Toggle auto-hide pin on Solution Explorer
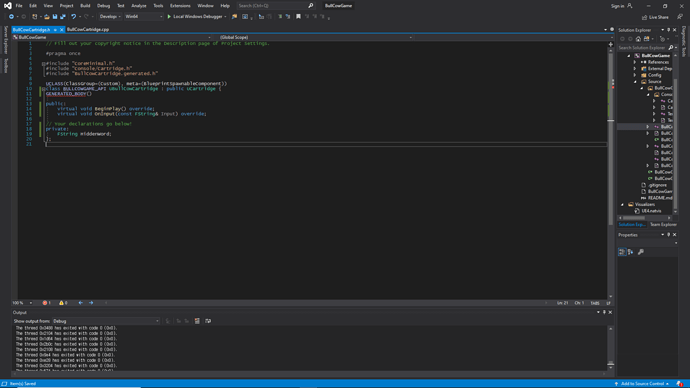 (668, 30)
